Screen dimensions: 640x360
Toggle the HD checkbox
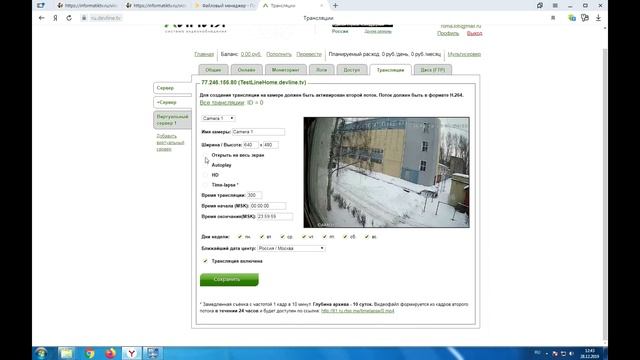[206, 175]
